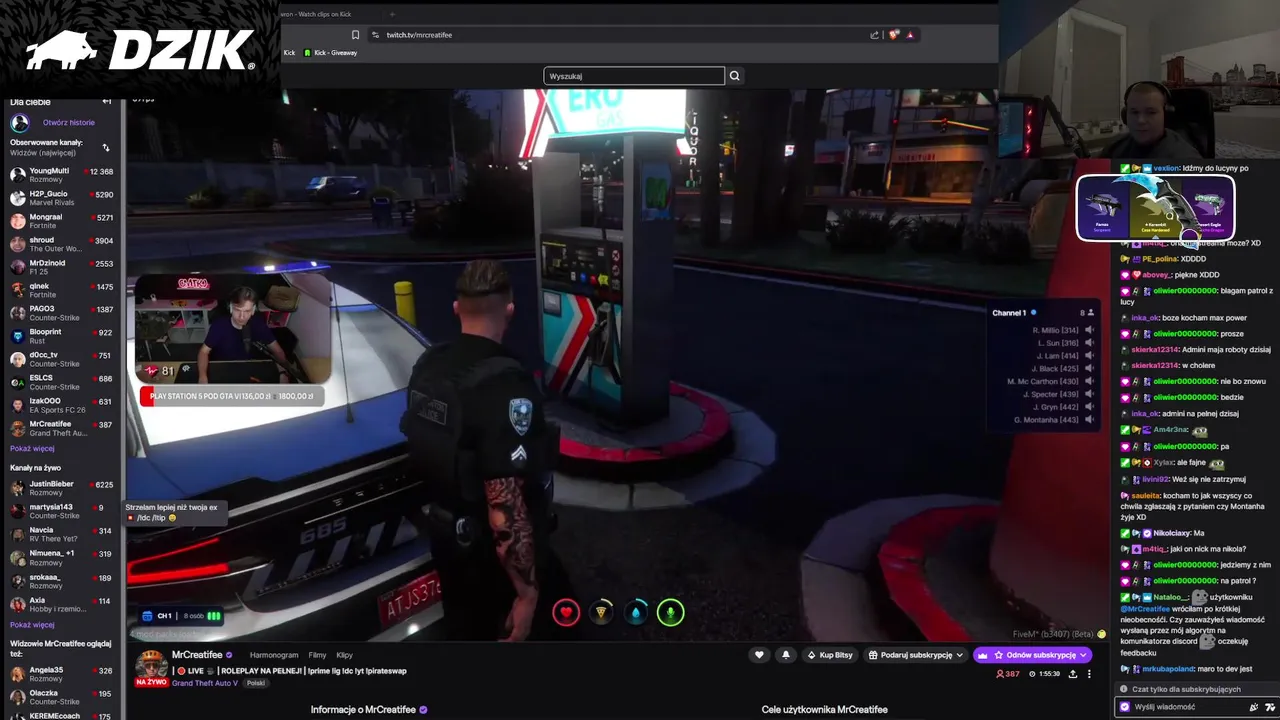
Task: Open Axia live channel
Action: [x=61, y=605]
